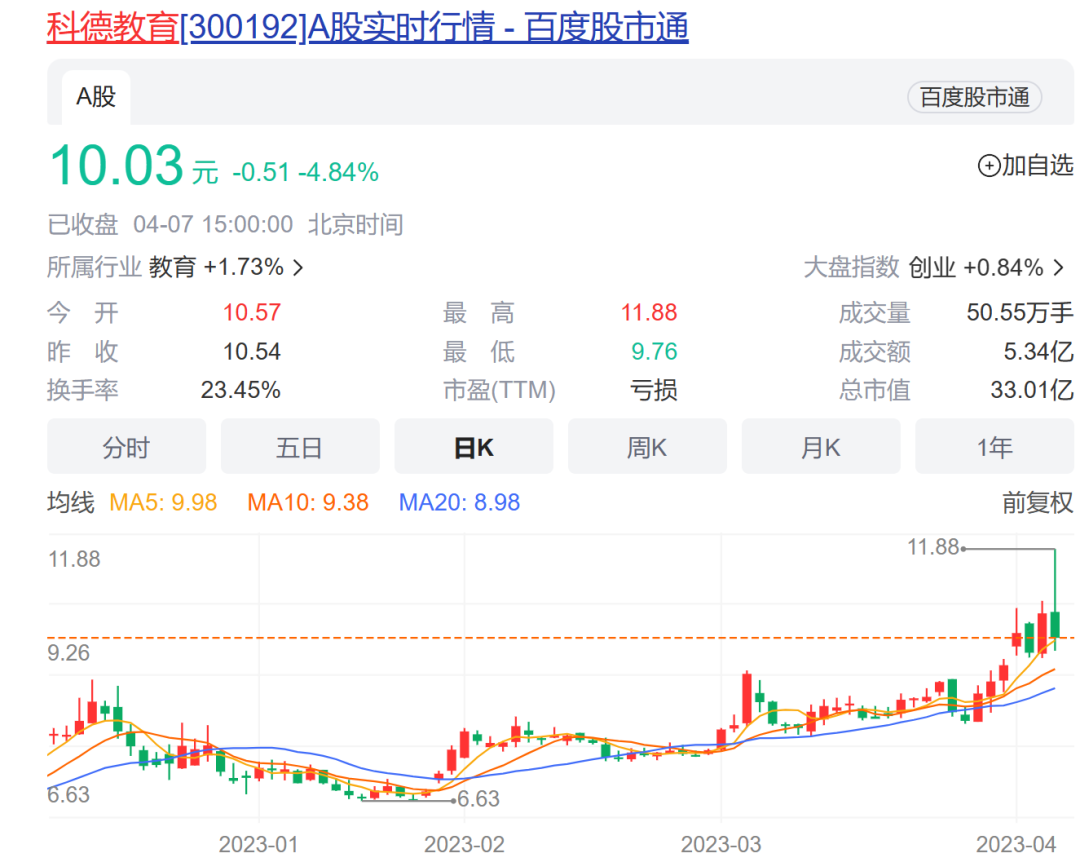1080x862 pixels.
Task: Click the 2023-04 date axis label
Action: coord(1016,845)
